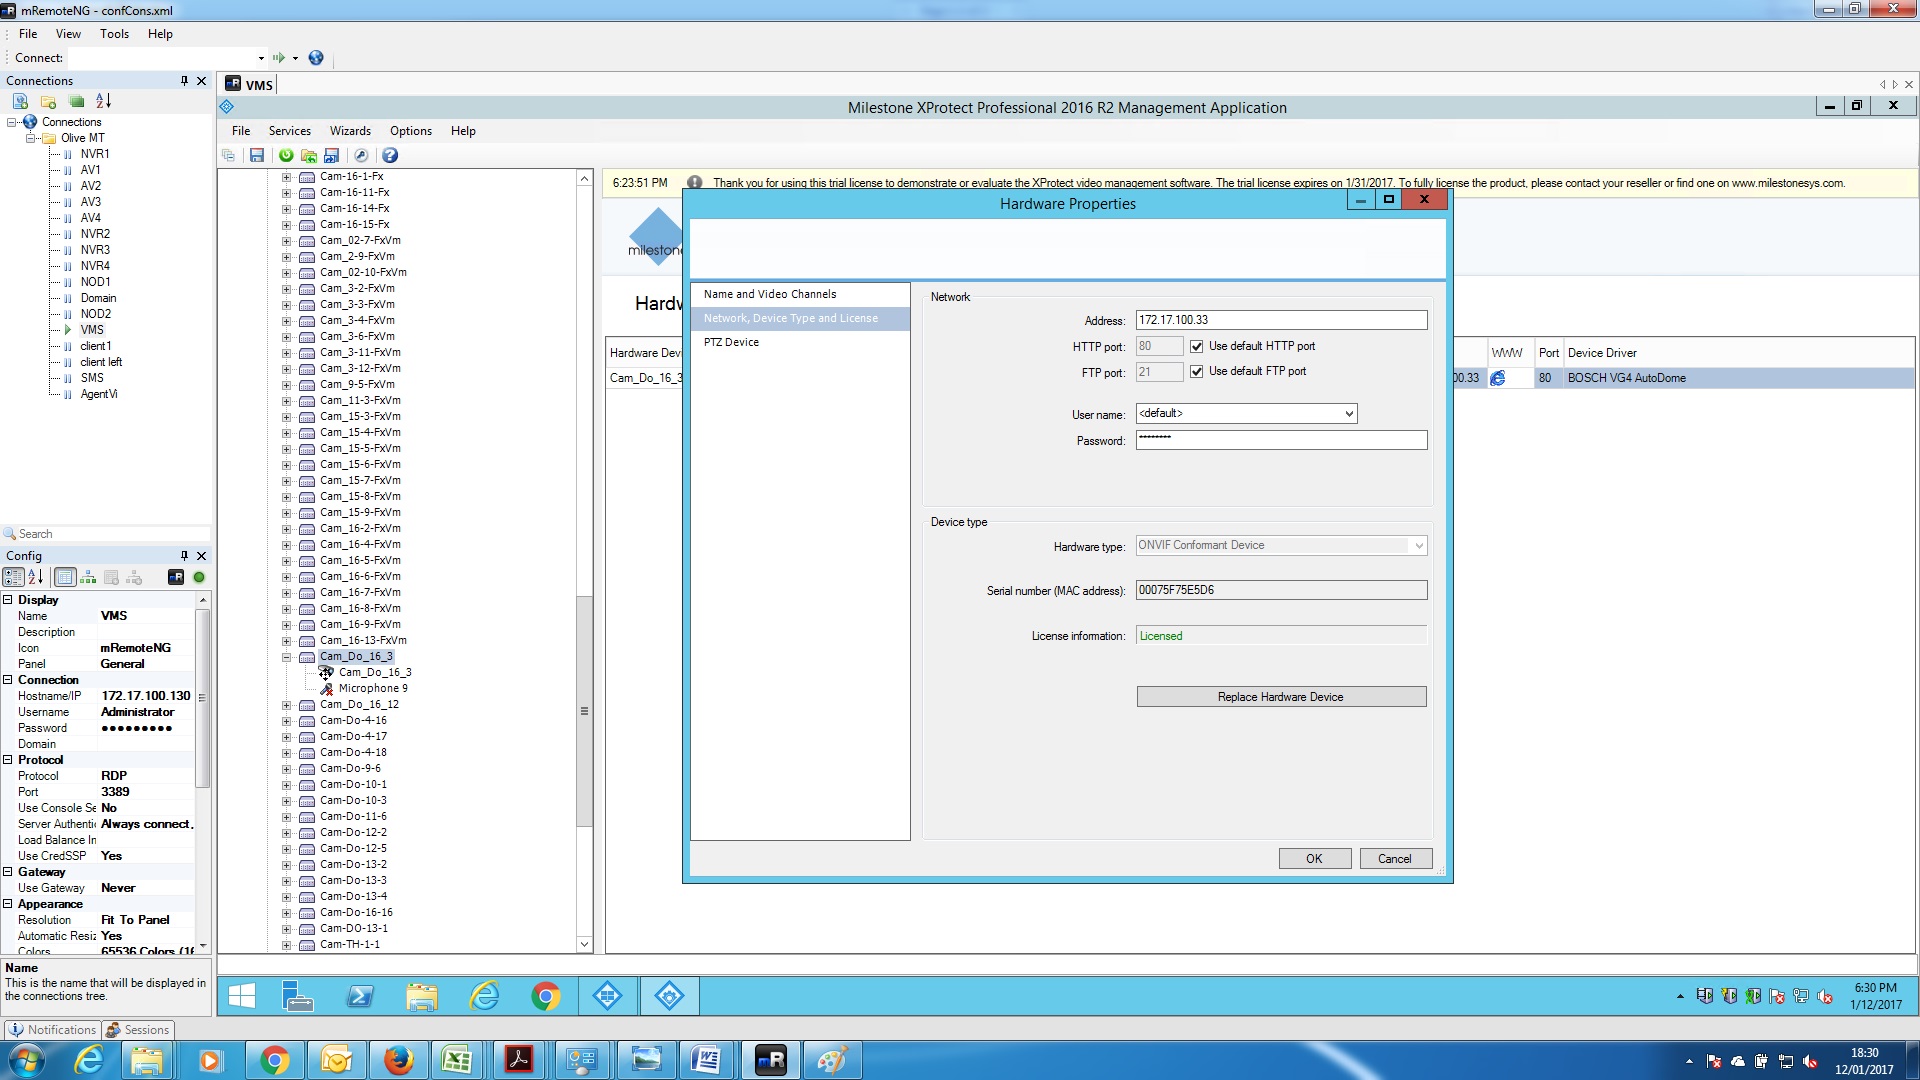Pin the Connections panel with pushpin

(x=184, y=81)
